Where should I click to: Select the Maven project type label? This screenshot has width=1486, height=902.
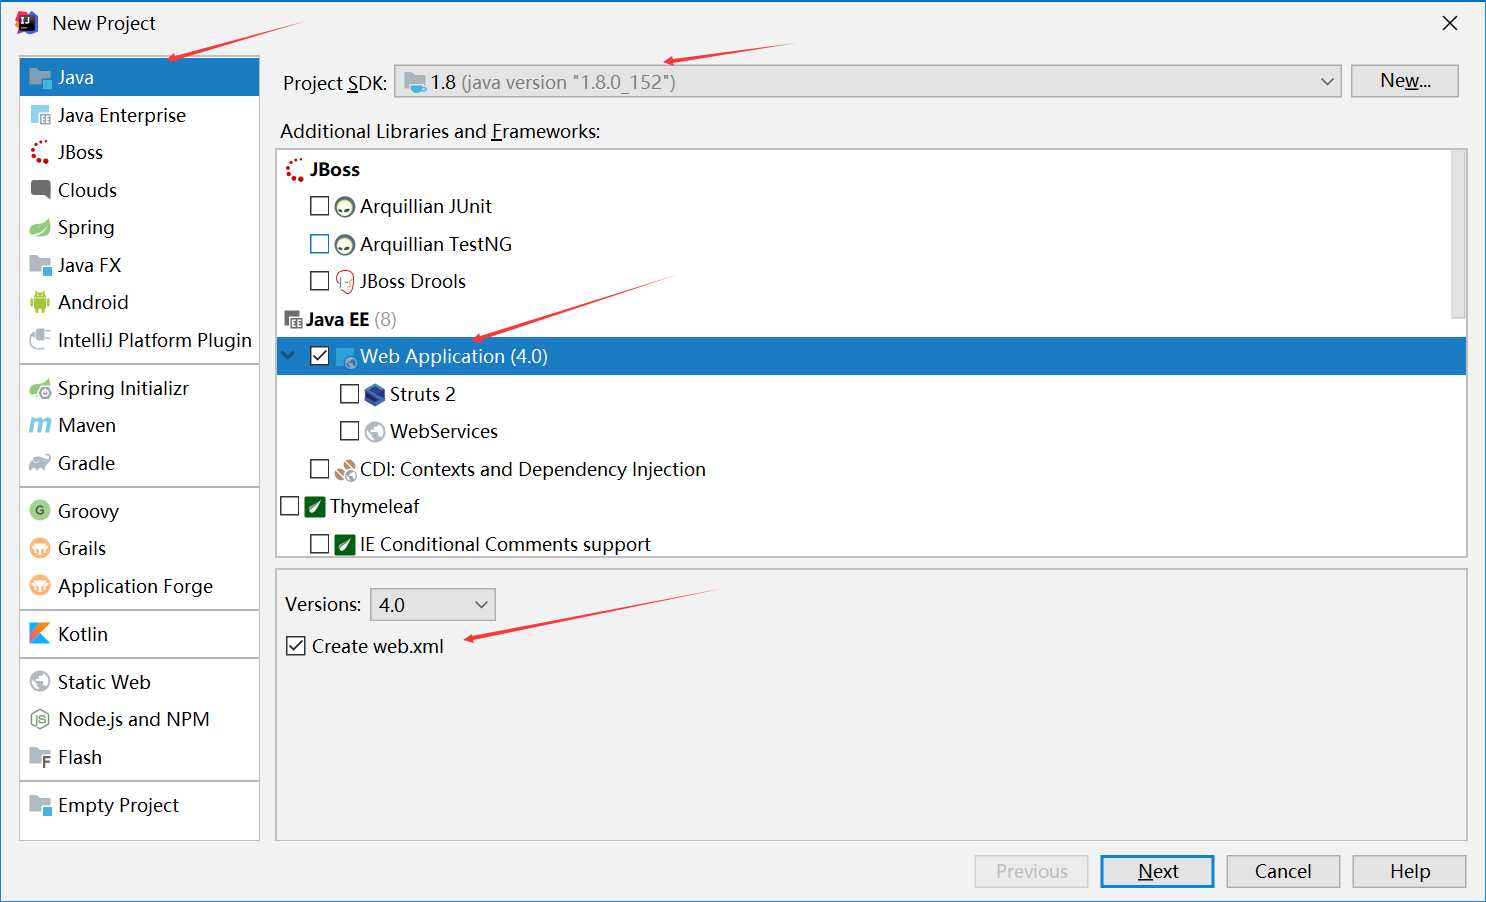tap(87, 425)
